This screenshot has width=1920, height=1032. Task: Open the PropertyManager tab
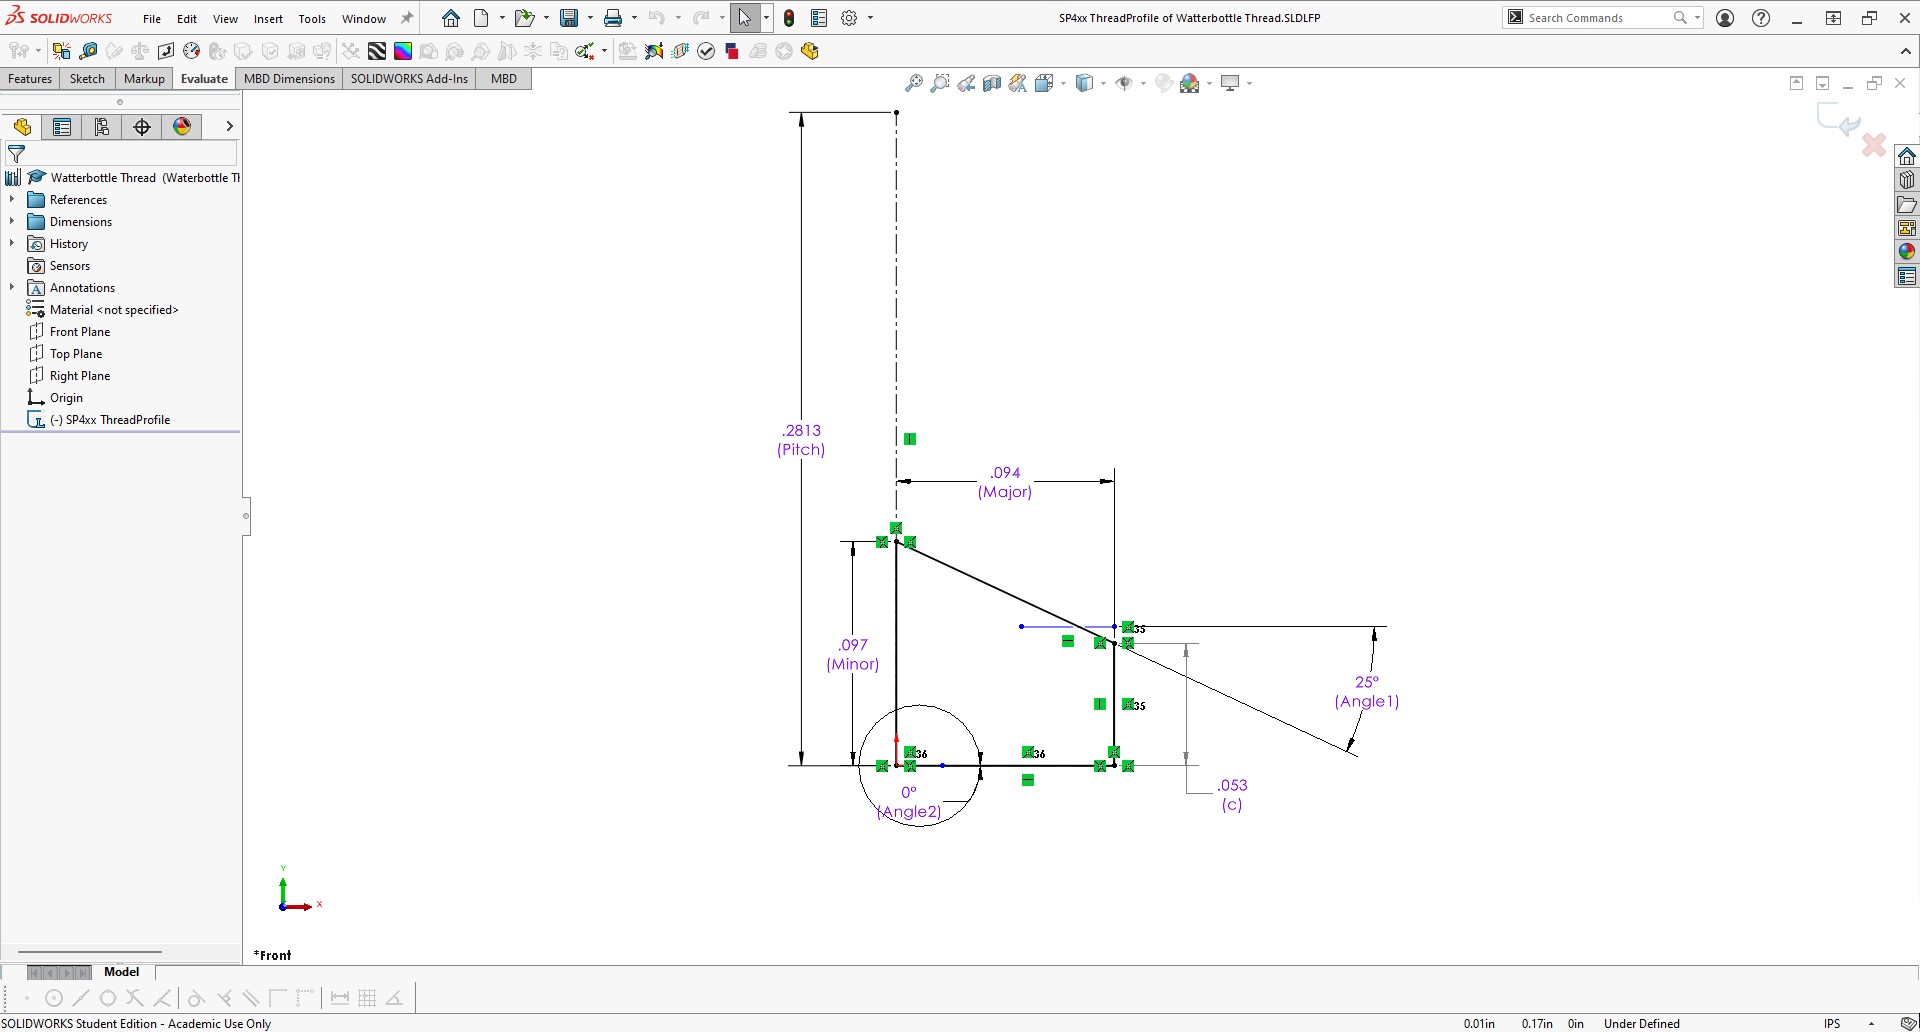[62, 127]
